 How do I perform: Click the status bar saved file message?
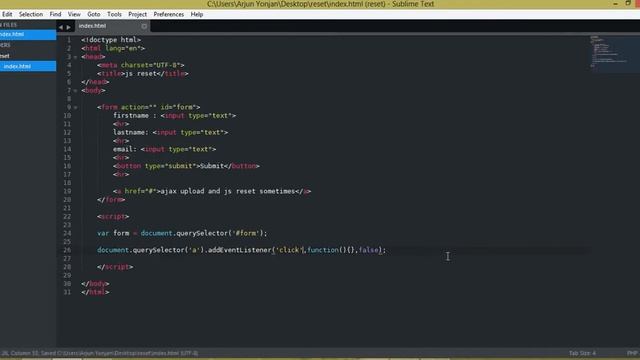pyautogui.click(x=100, y=353)
